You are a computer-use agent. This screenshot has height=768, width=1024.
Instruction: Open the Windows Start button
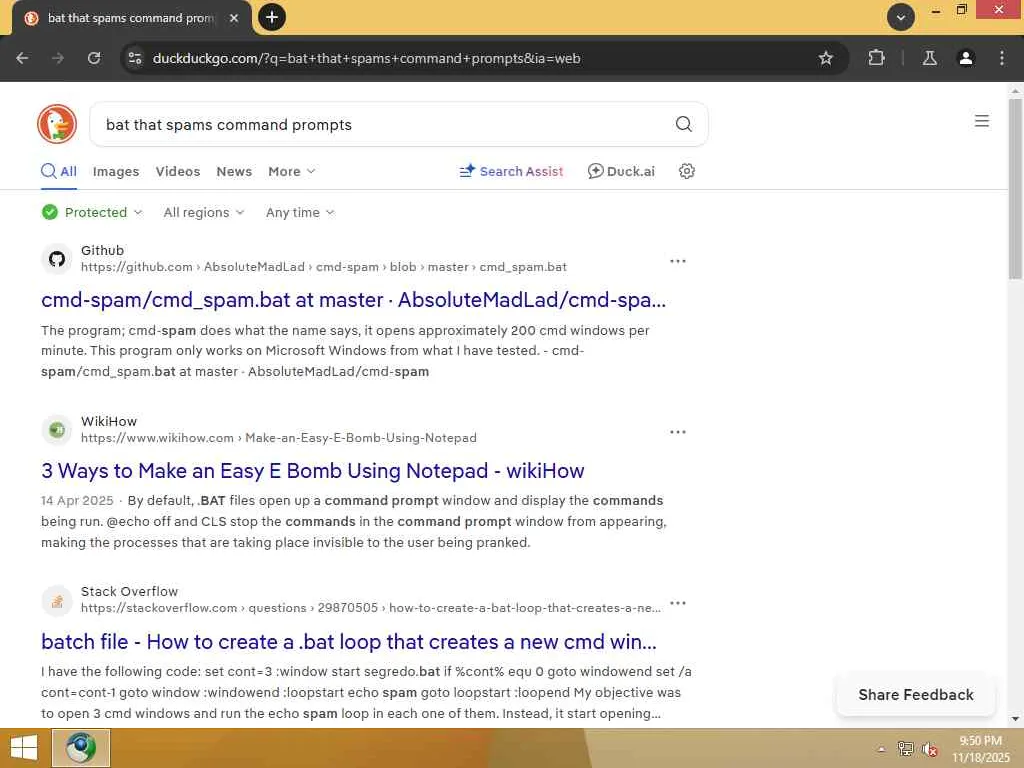[x=24, y=748]
